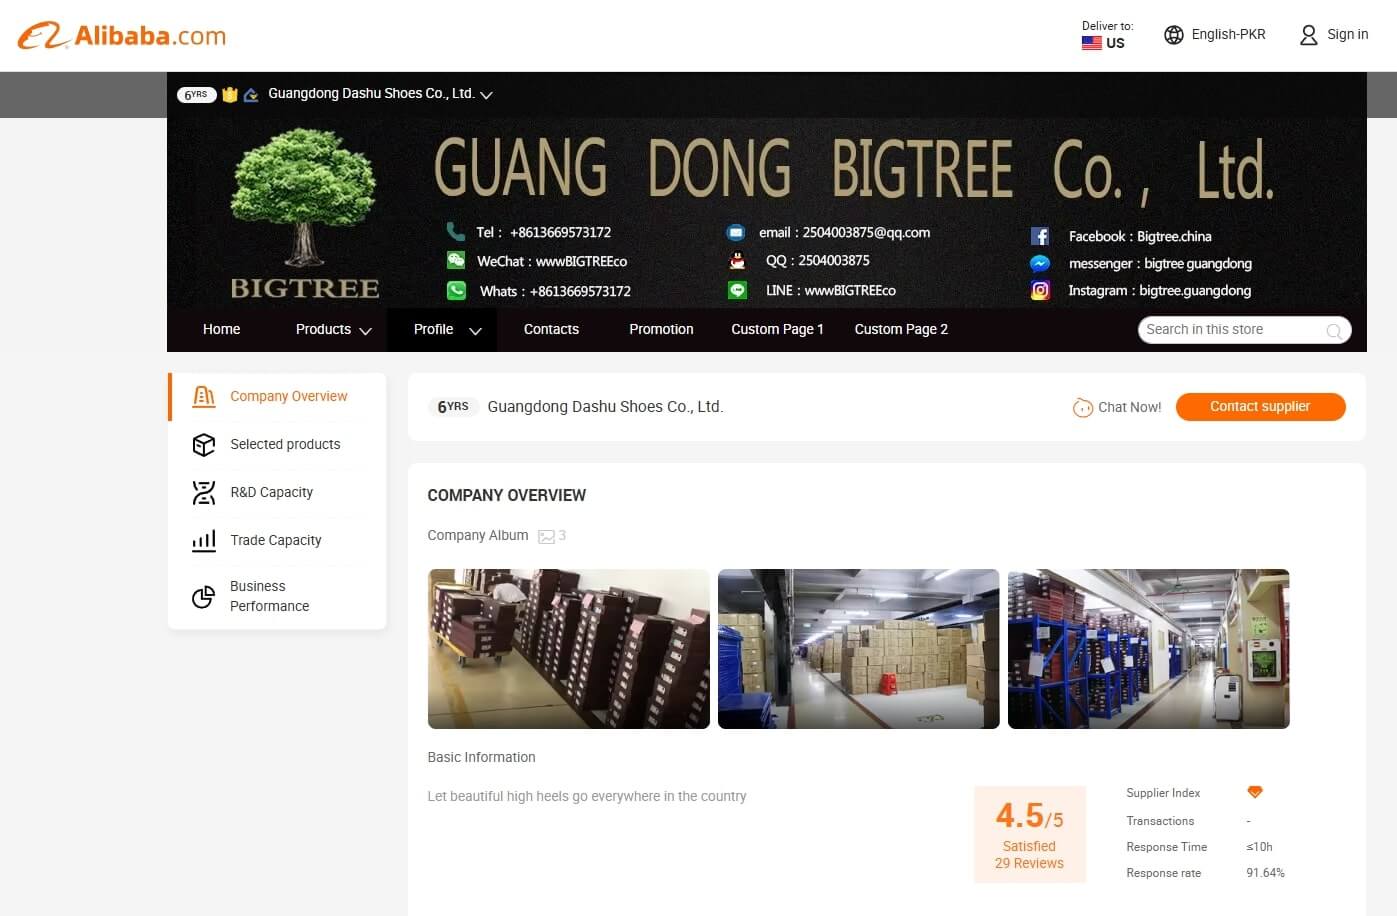Open the Deliver to US selector
1397x916 pixels.
coord(1107,35)
